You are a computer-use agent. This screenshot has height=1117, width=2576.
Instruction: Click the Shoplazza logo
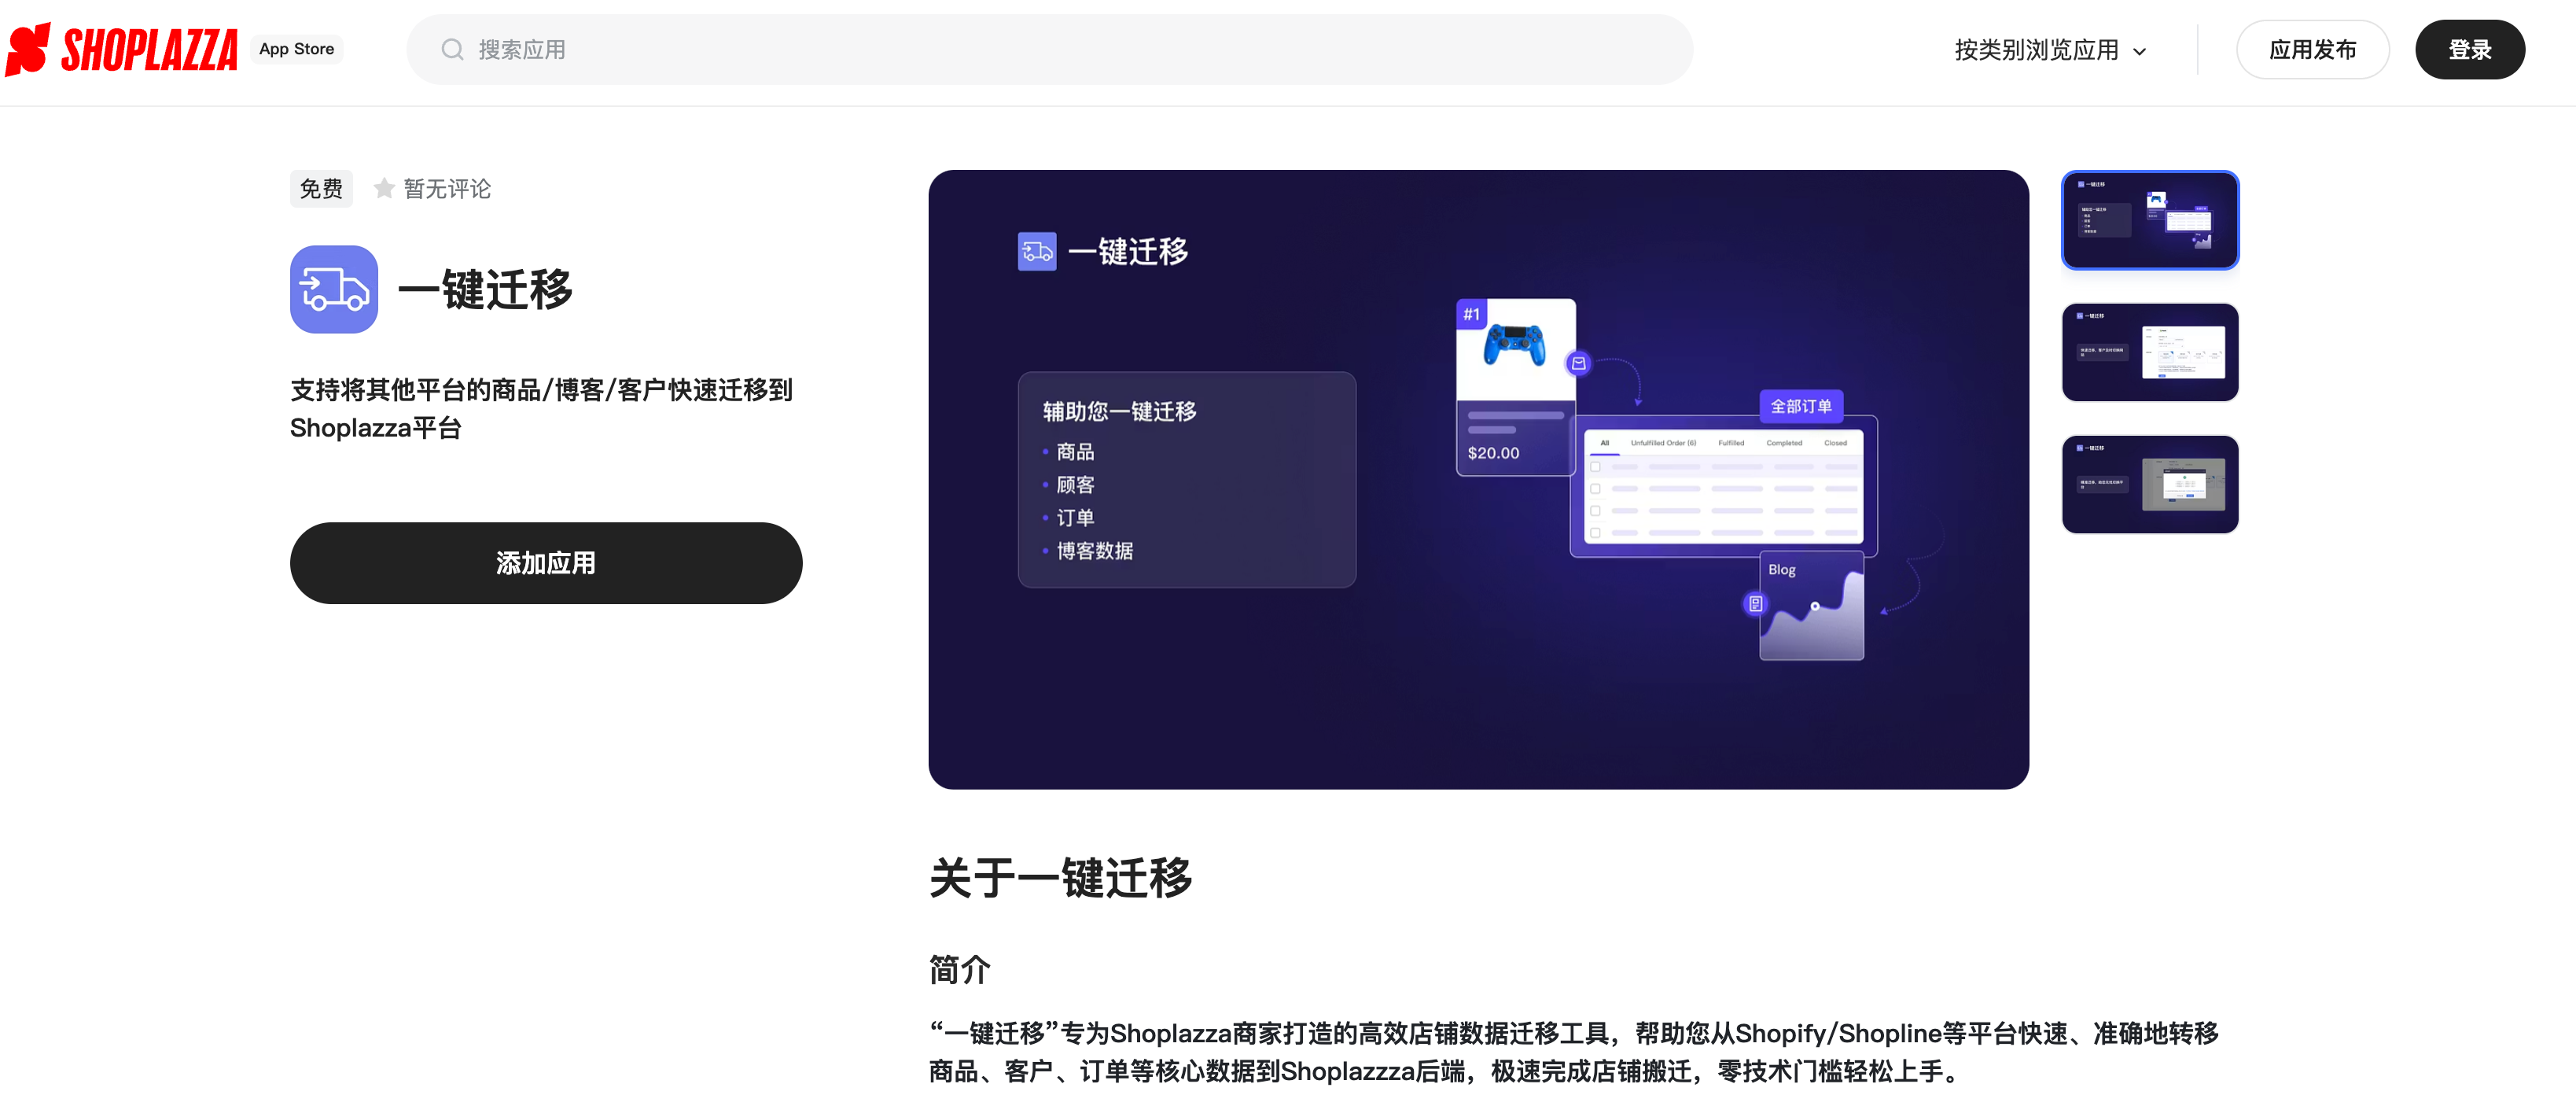(x=122, y=49)
